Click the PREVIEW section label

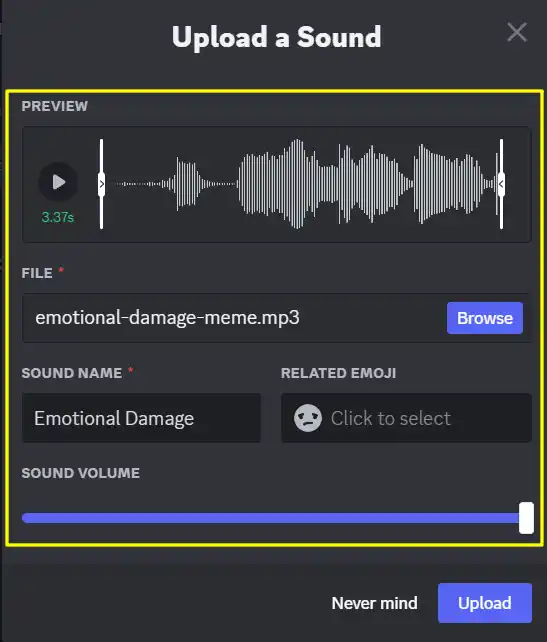point(55,106)
